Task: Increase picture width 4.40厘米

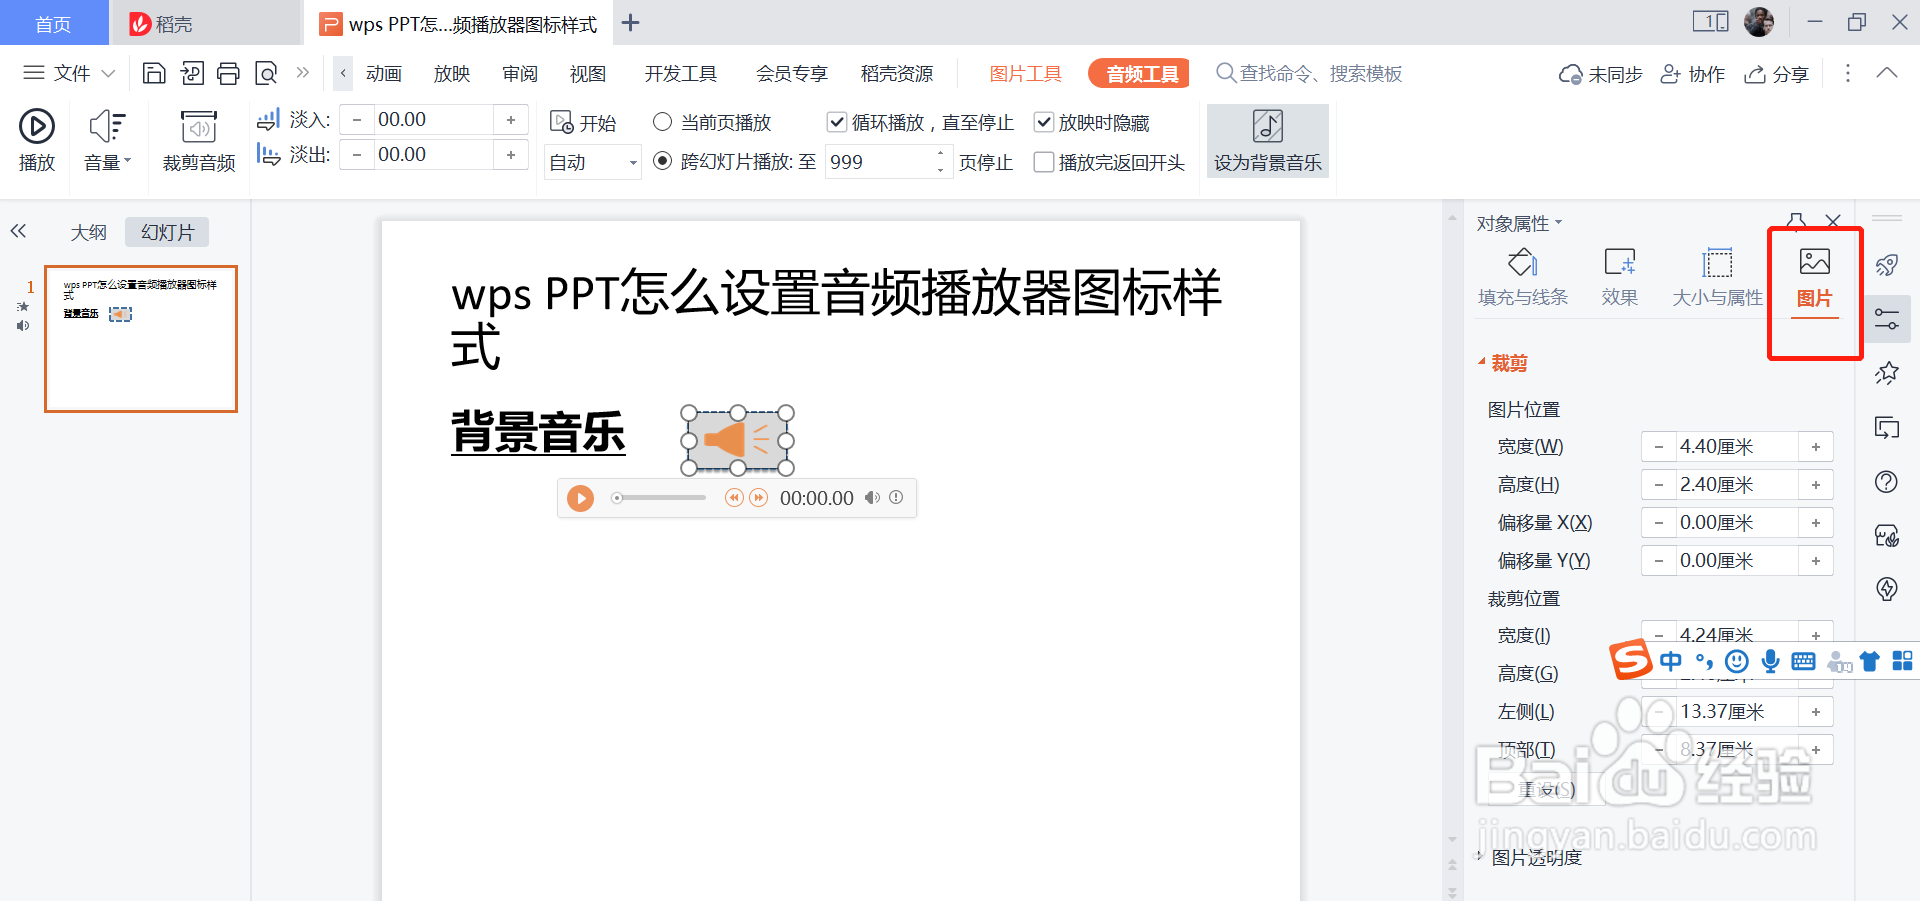Action: tap(1816, 447)
